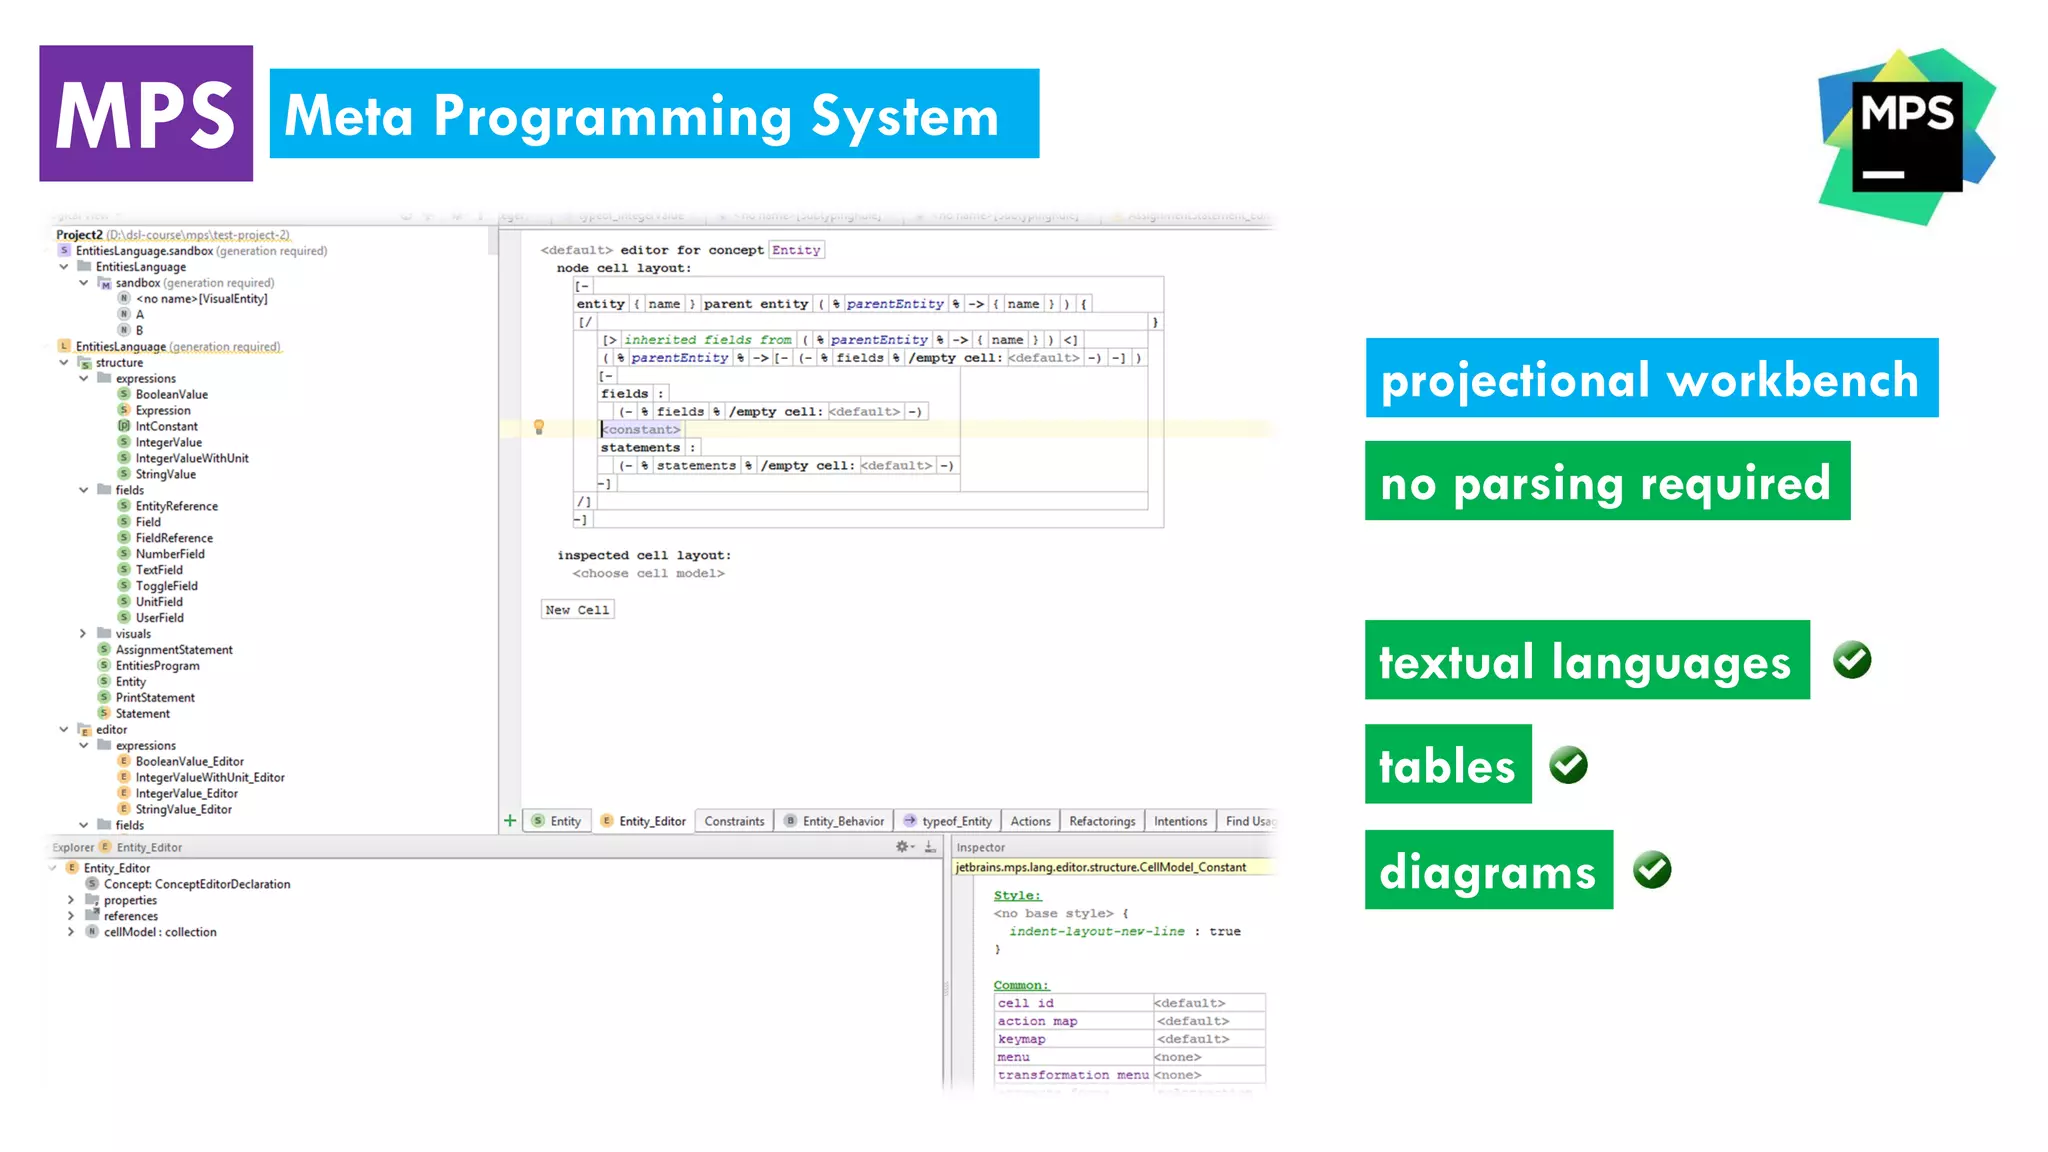The width and height of the screenshot is (2048, 1152).
Task: Click the green plus add-aspect icon
Action: click(x=510, y=821)
